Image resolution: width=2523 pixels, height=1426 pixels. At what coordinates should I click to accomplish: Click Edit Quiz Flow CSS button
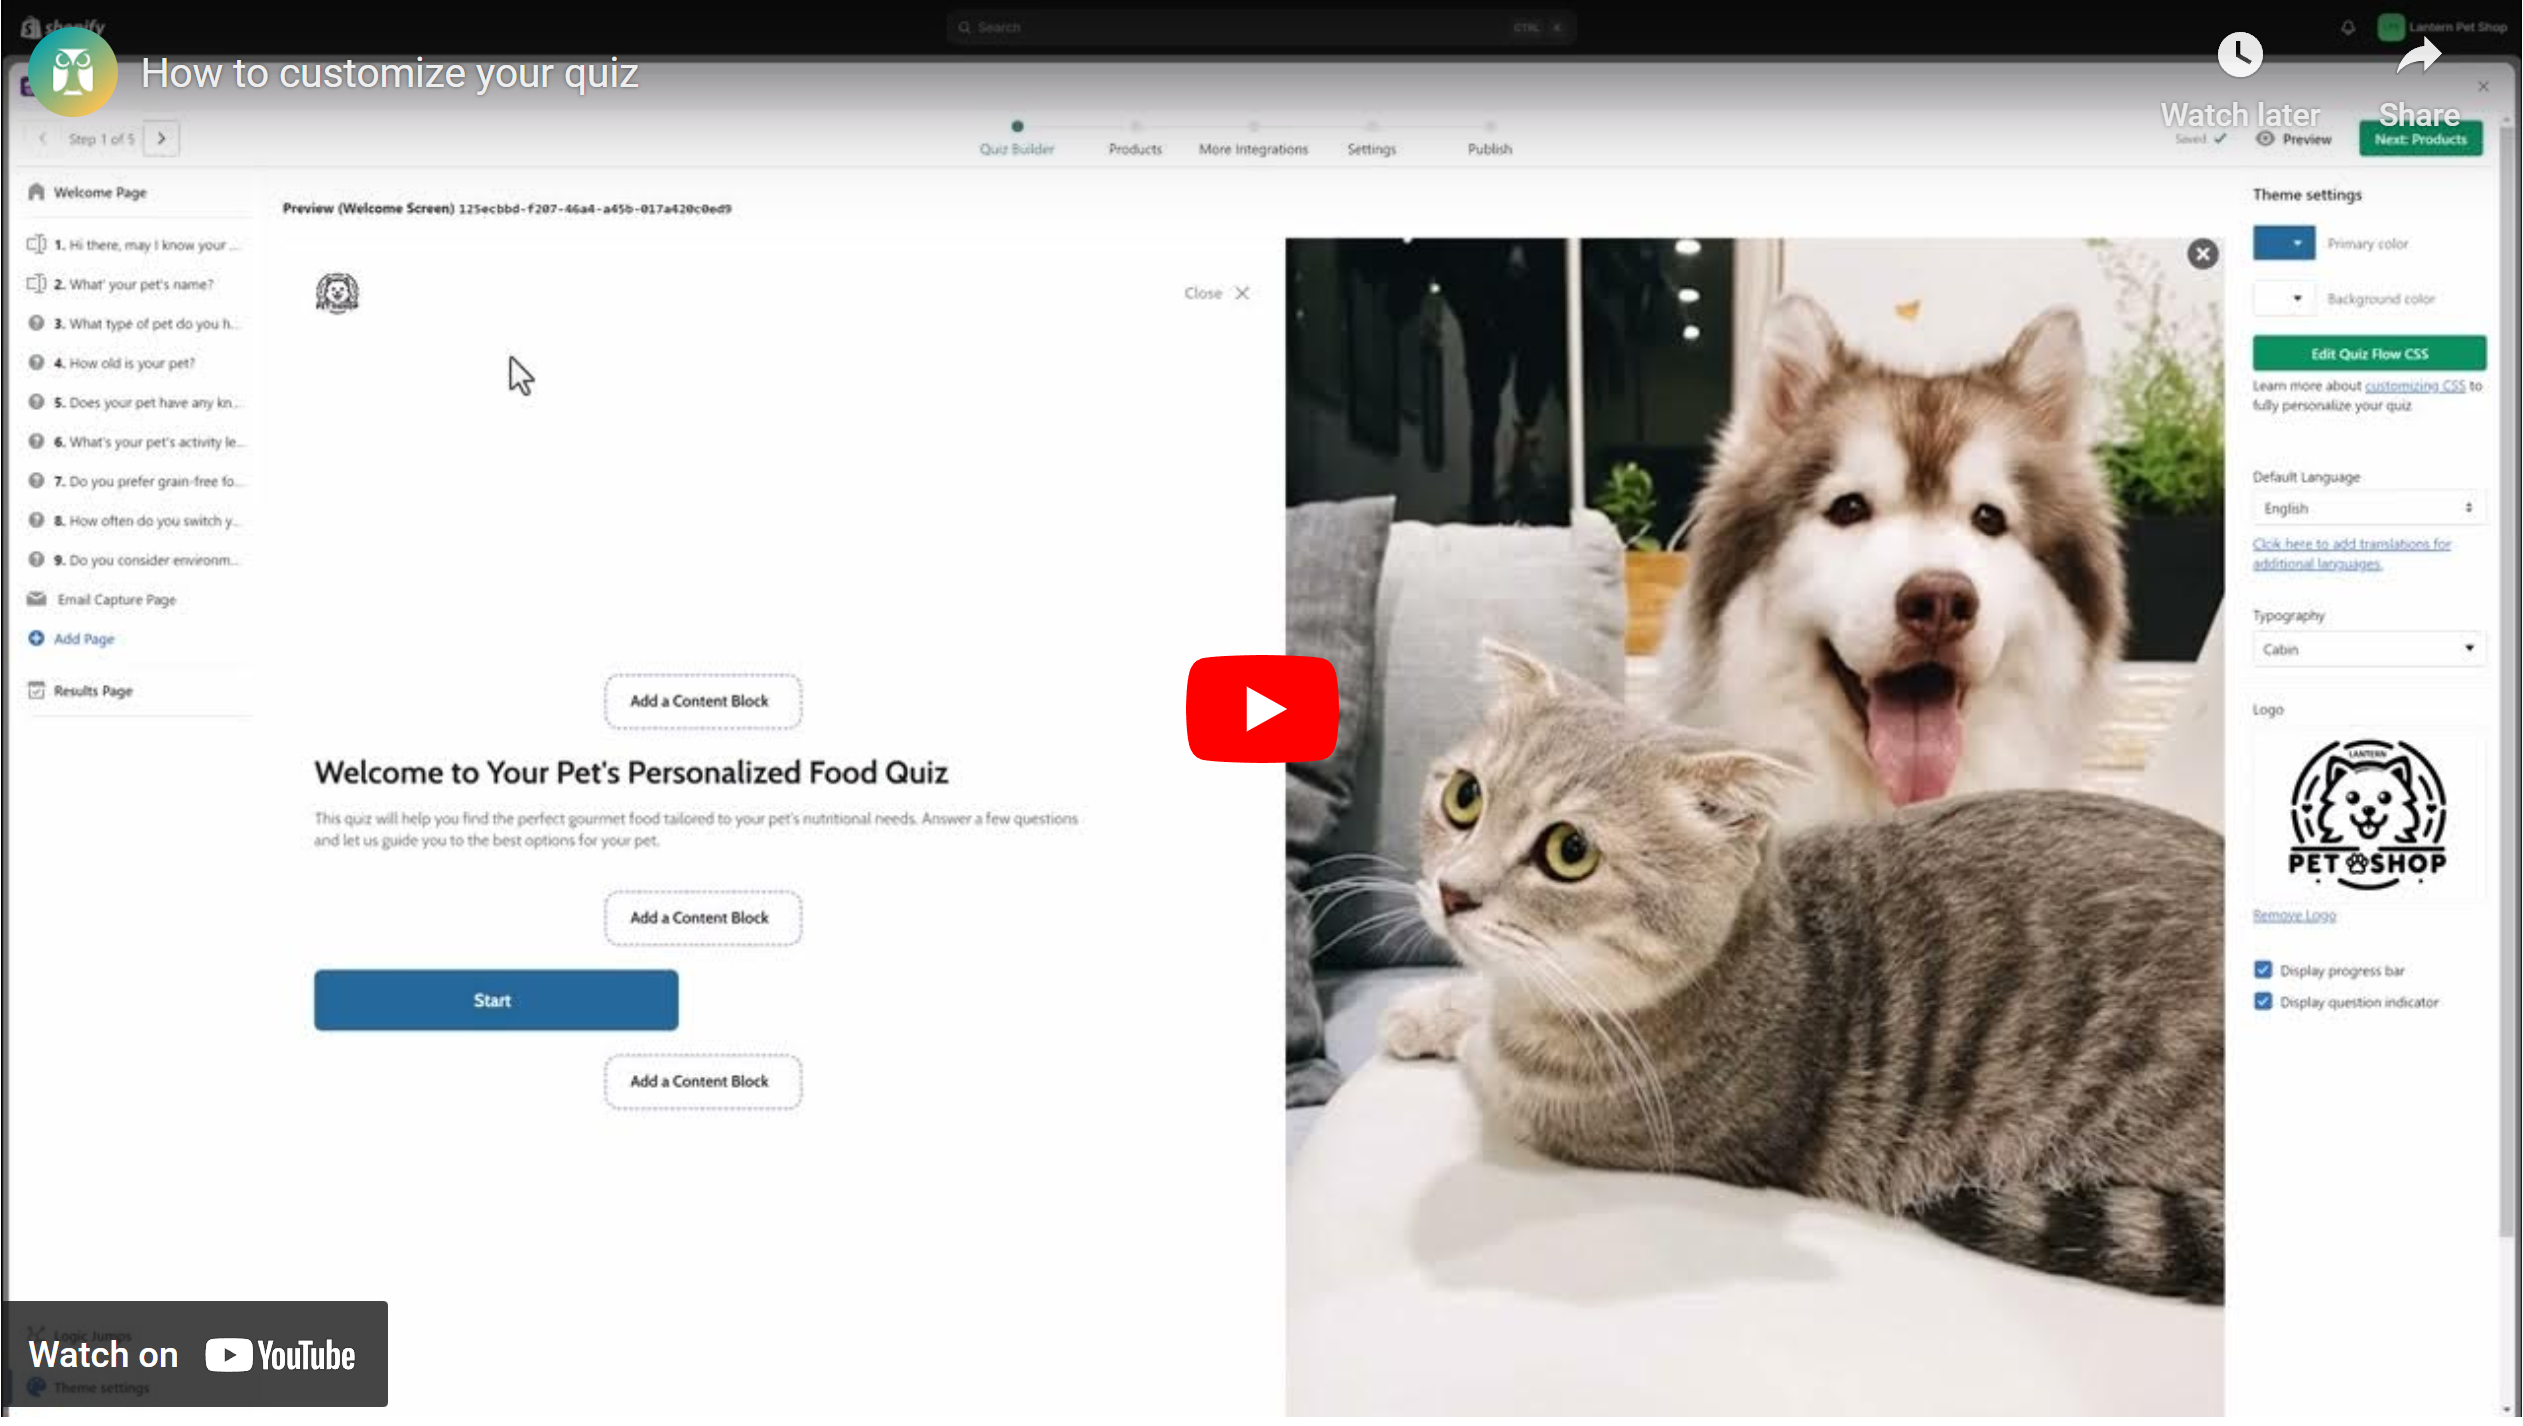click(2368, 354)
